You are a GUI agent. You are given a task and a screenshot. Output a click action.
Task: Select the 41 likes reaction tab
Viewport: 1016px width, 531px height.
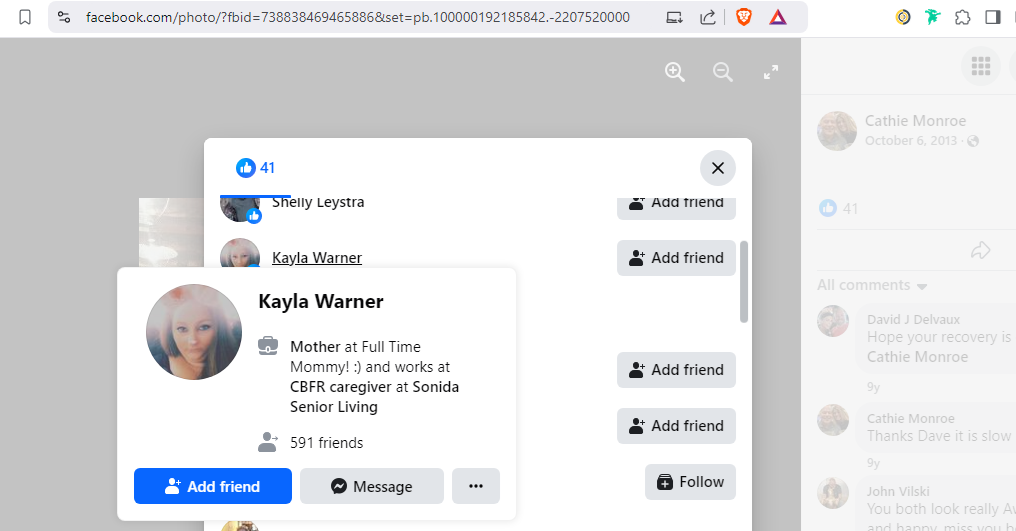click(255, 168)
